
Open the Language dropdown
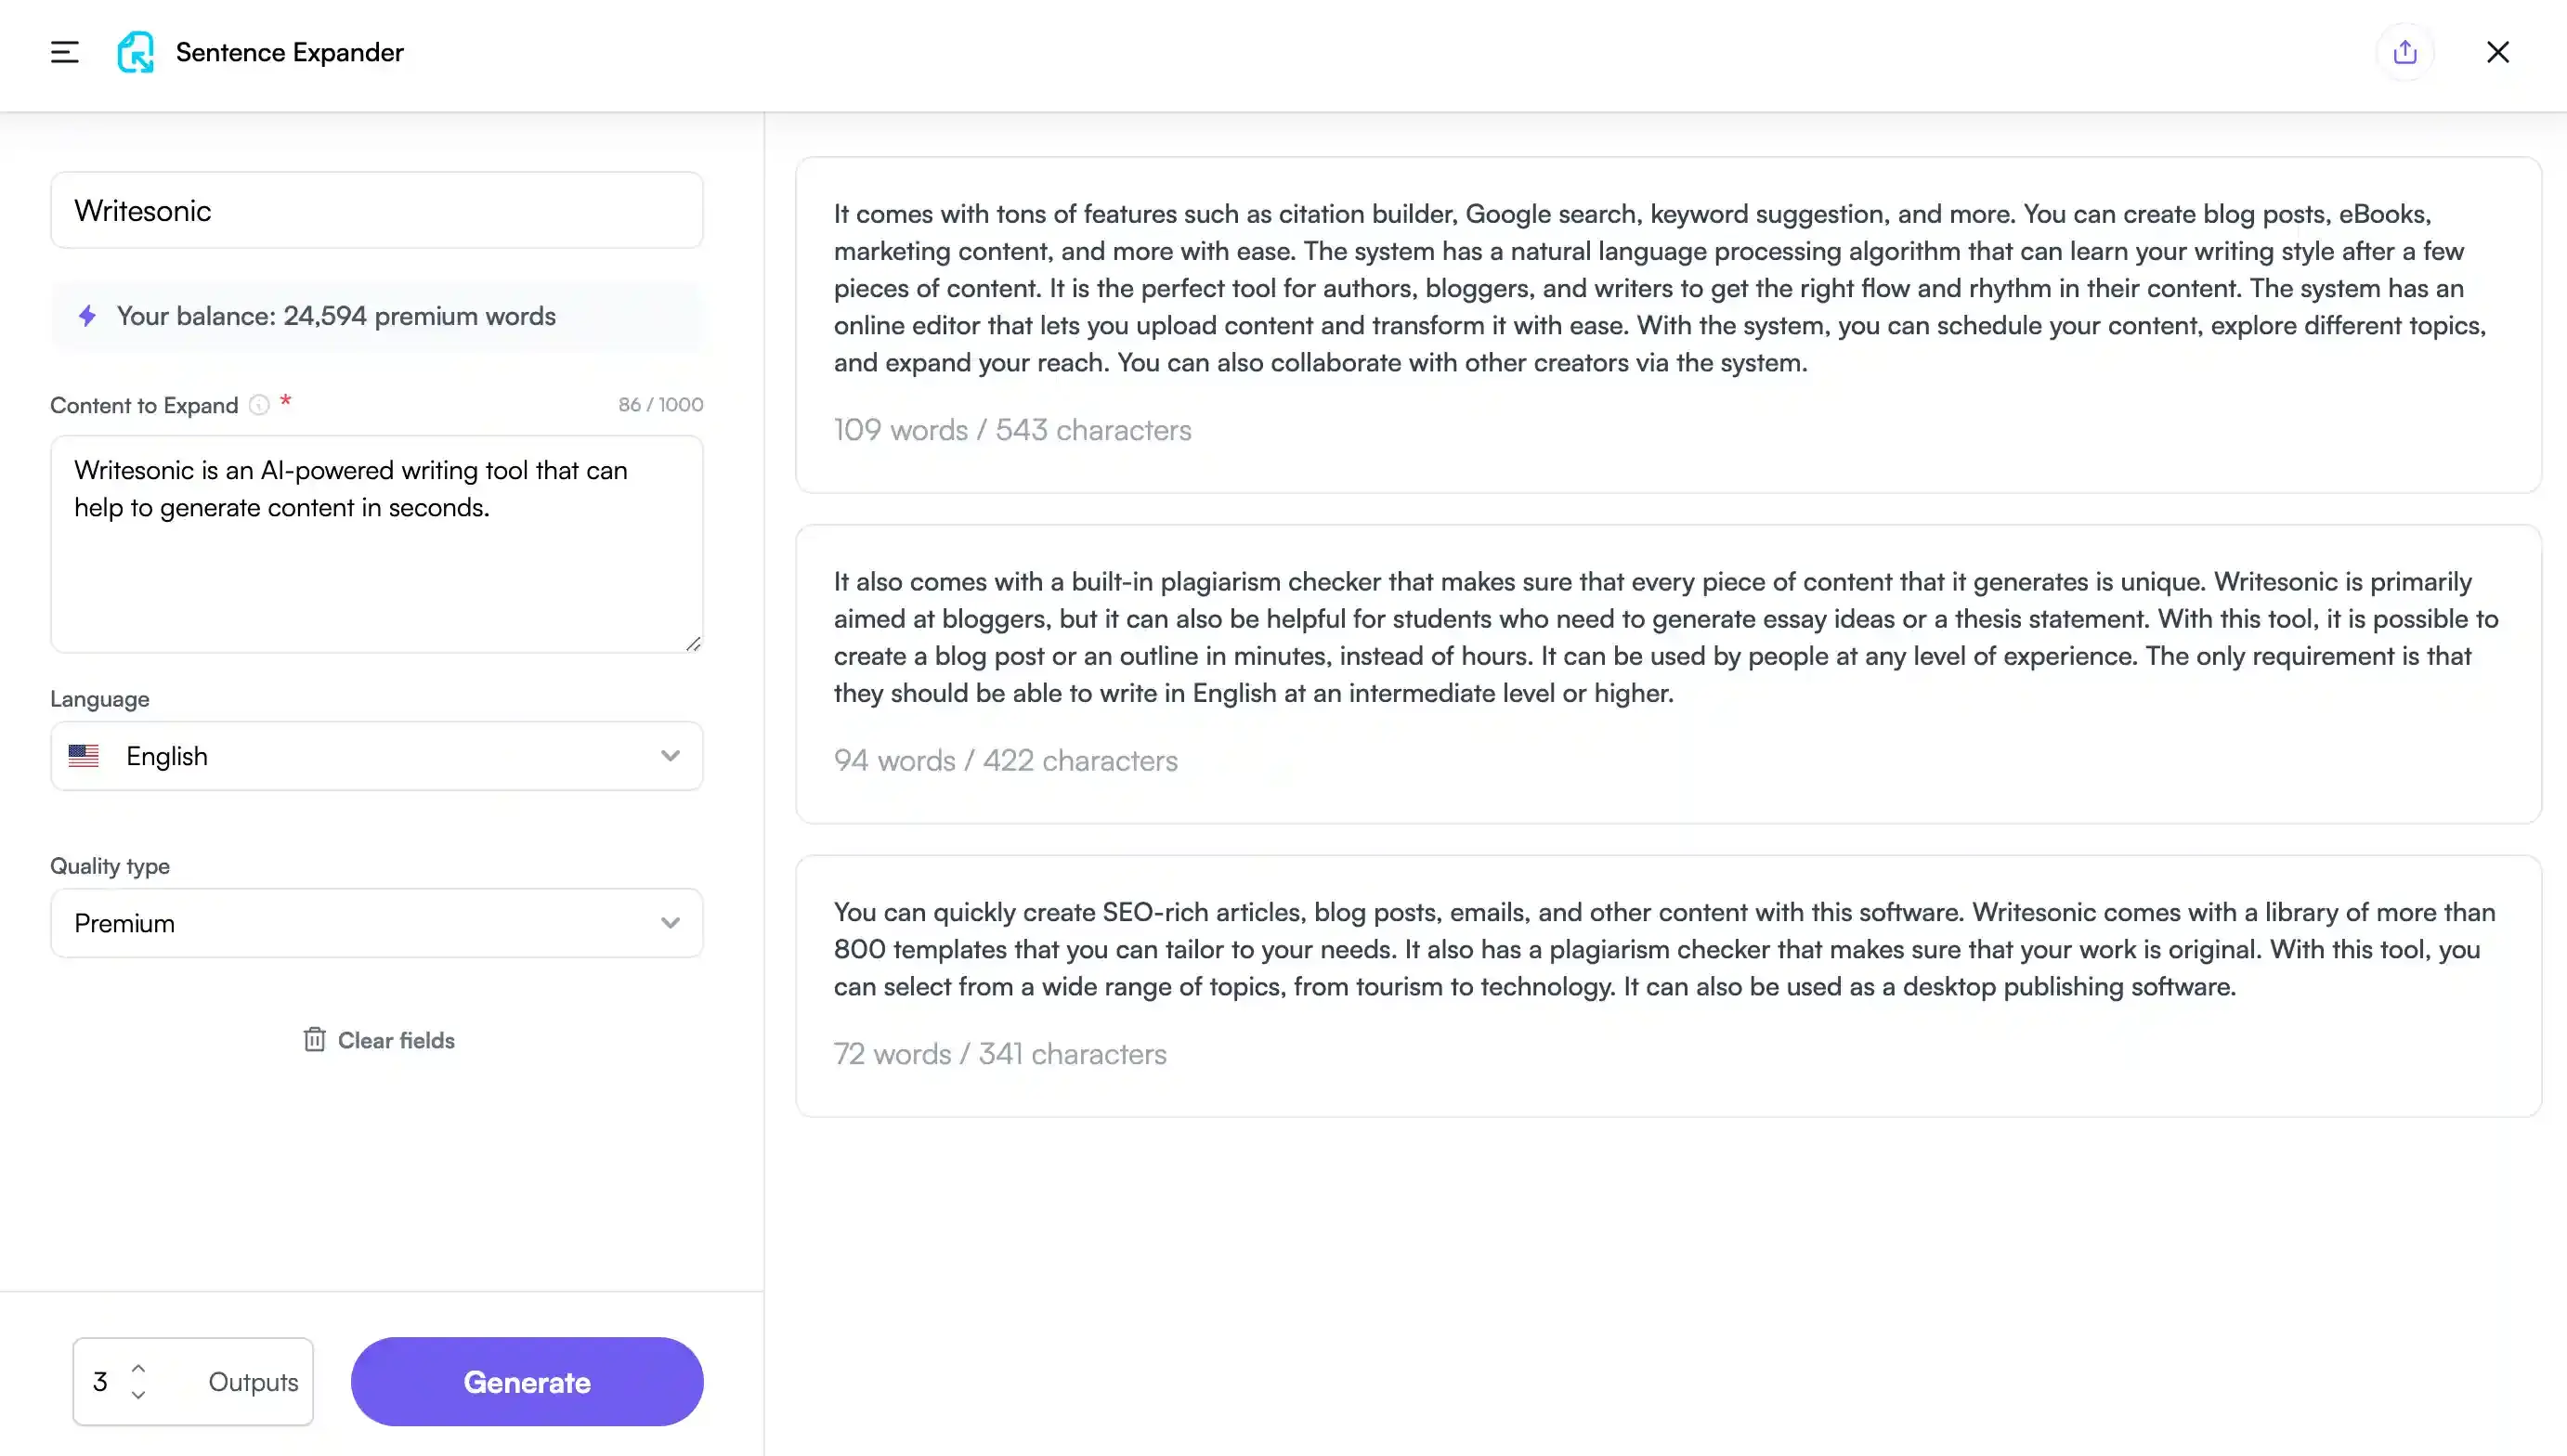coord(377,756)
